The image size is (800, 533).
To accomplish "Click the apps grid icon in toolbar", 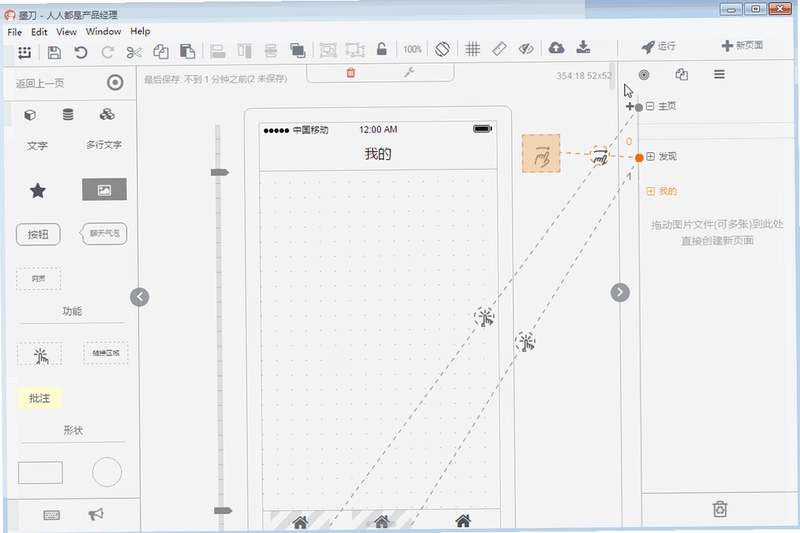I will [24, 52].
